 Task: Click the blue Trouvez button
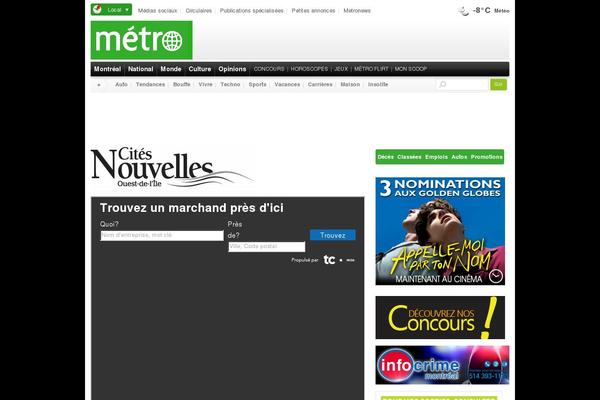[x=333, y=235]
